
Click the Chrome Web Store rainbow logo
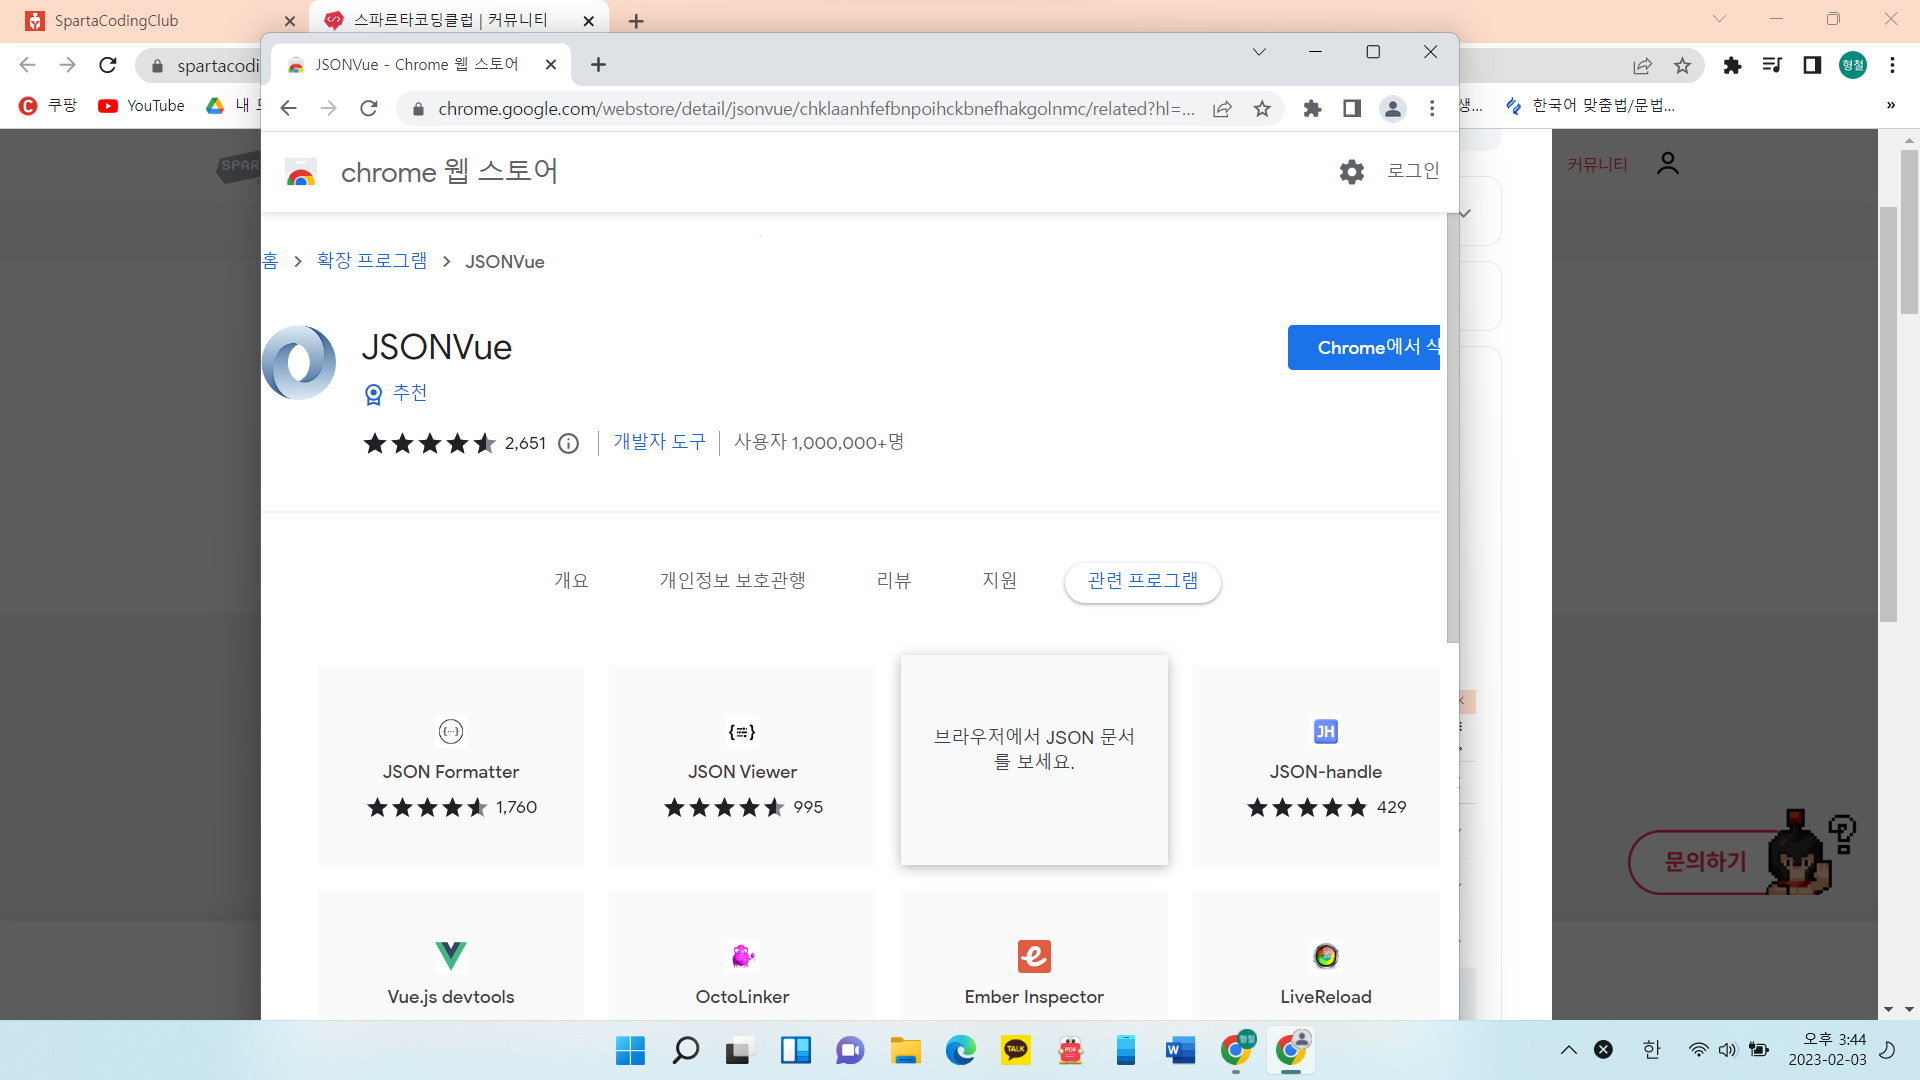coord(300,172)
